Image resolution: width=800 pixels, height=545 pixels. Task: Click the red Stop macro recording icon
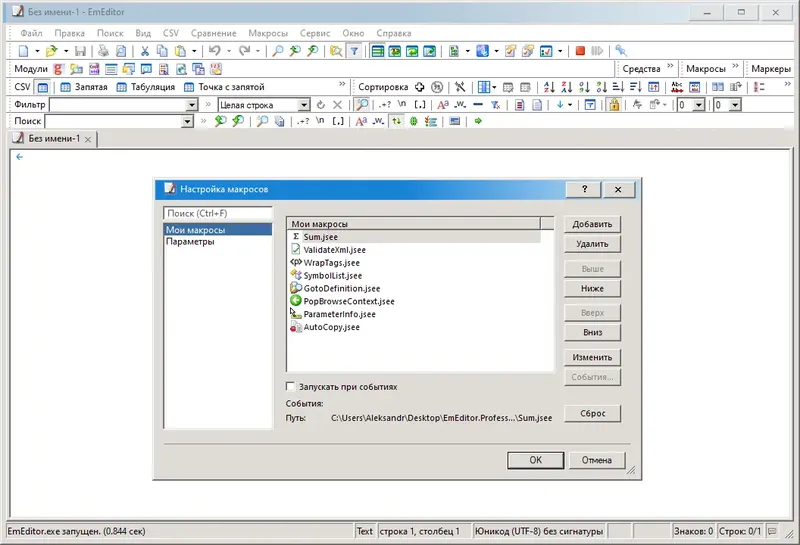pyautogui.click(x=580, y=51)
